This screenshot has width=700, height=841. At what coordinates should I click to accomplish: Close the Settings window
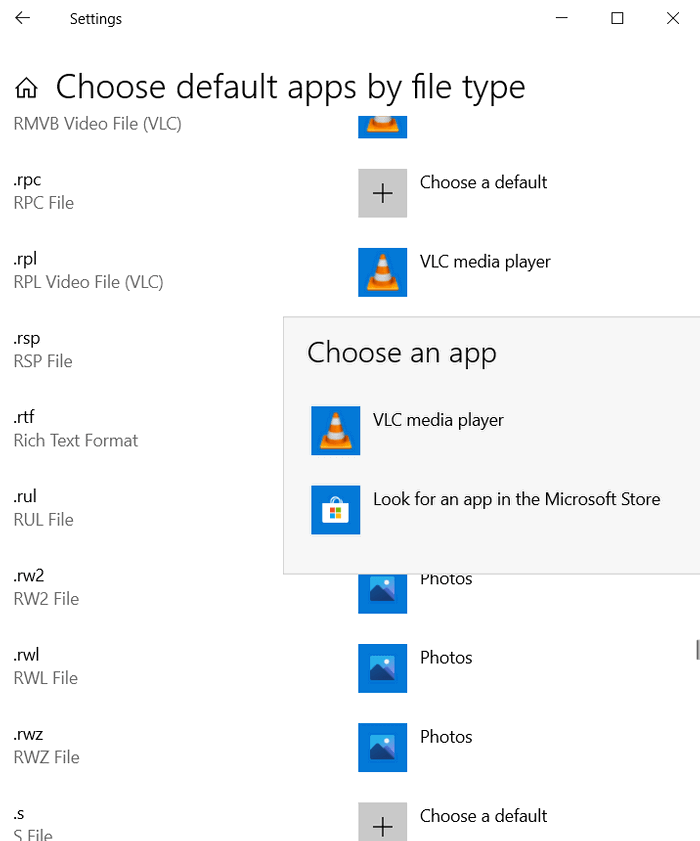[673, 18]
